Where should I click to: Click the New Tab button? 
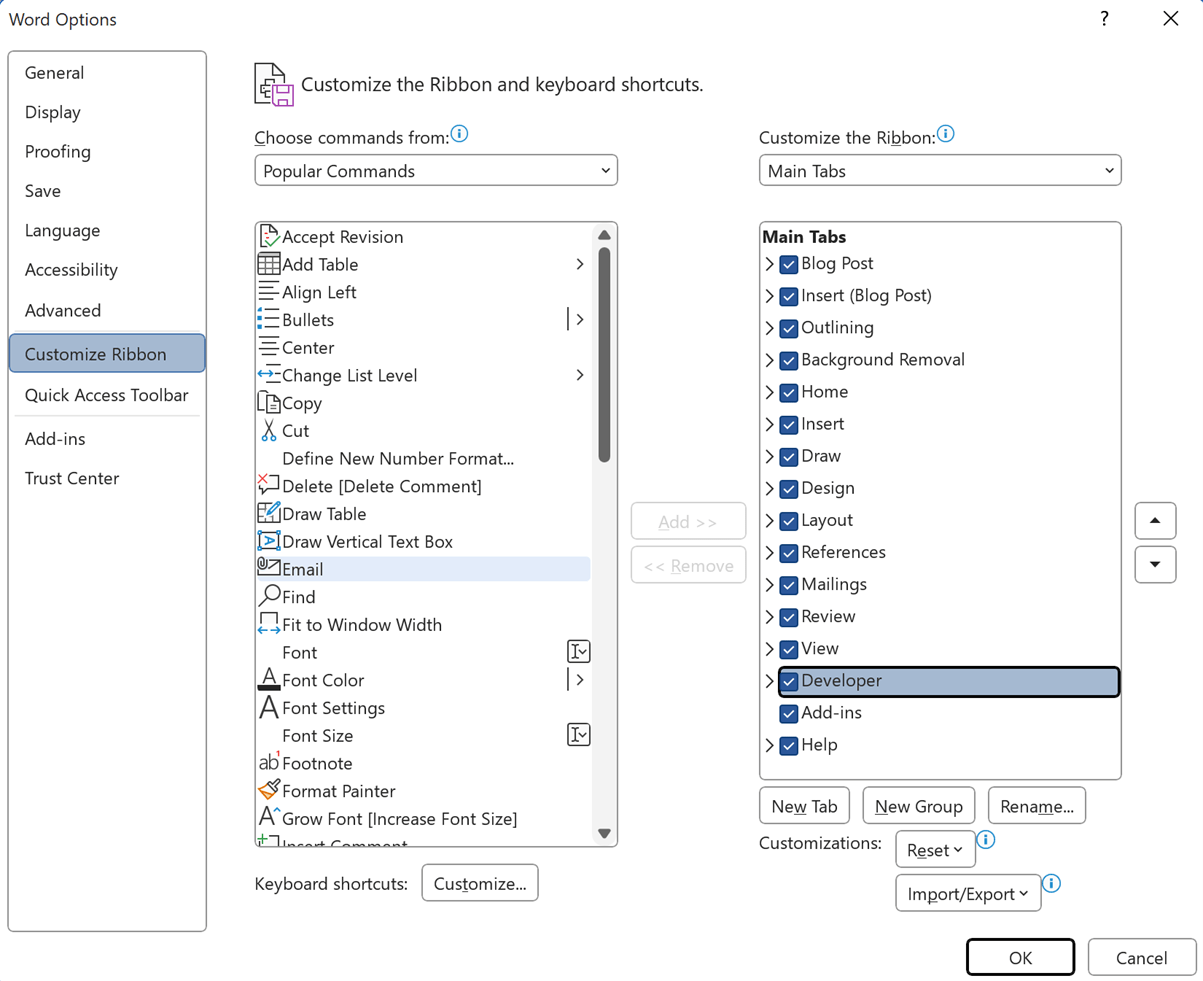804,806
